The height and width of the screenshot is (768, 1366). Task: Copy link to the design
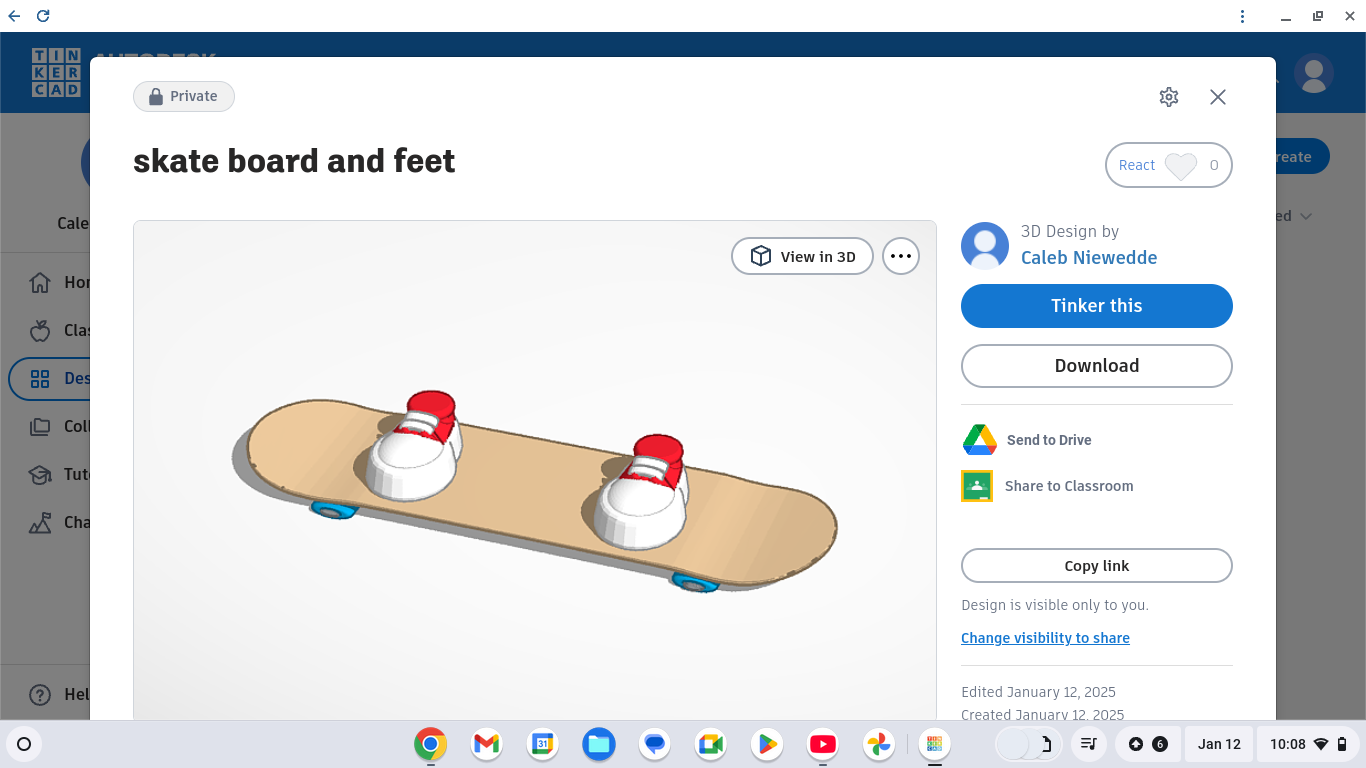tap(1096, 566)
